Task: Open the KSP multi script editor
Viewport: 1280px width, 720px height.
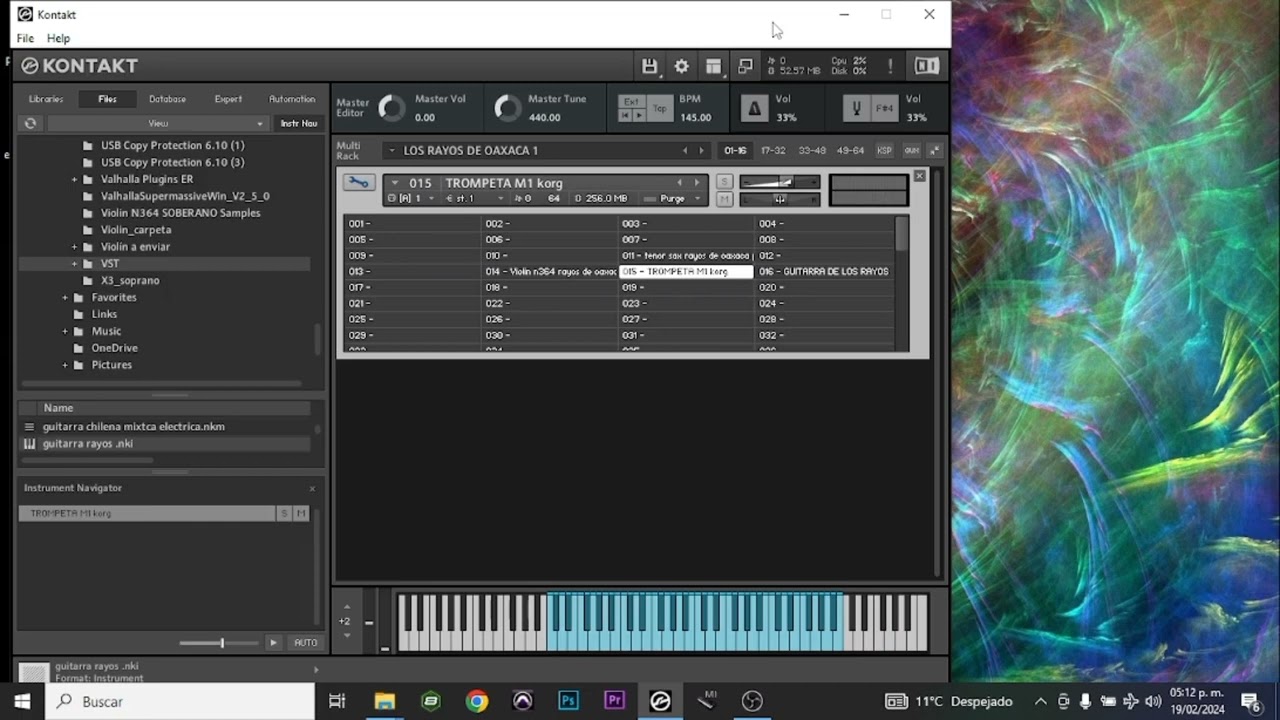Action: 884,150
